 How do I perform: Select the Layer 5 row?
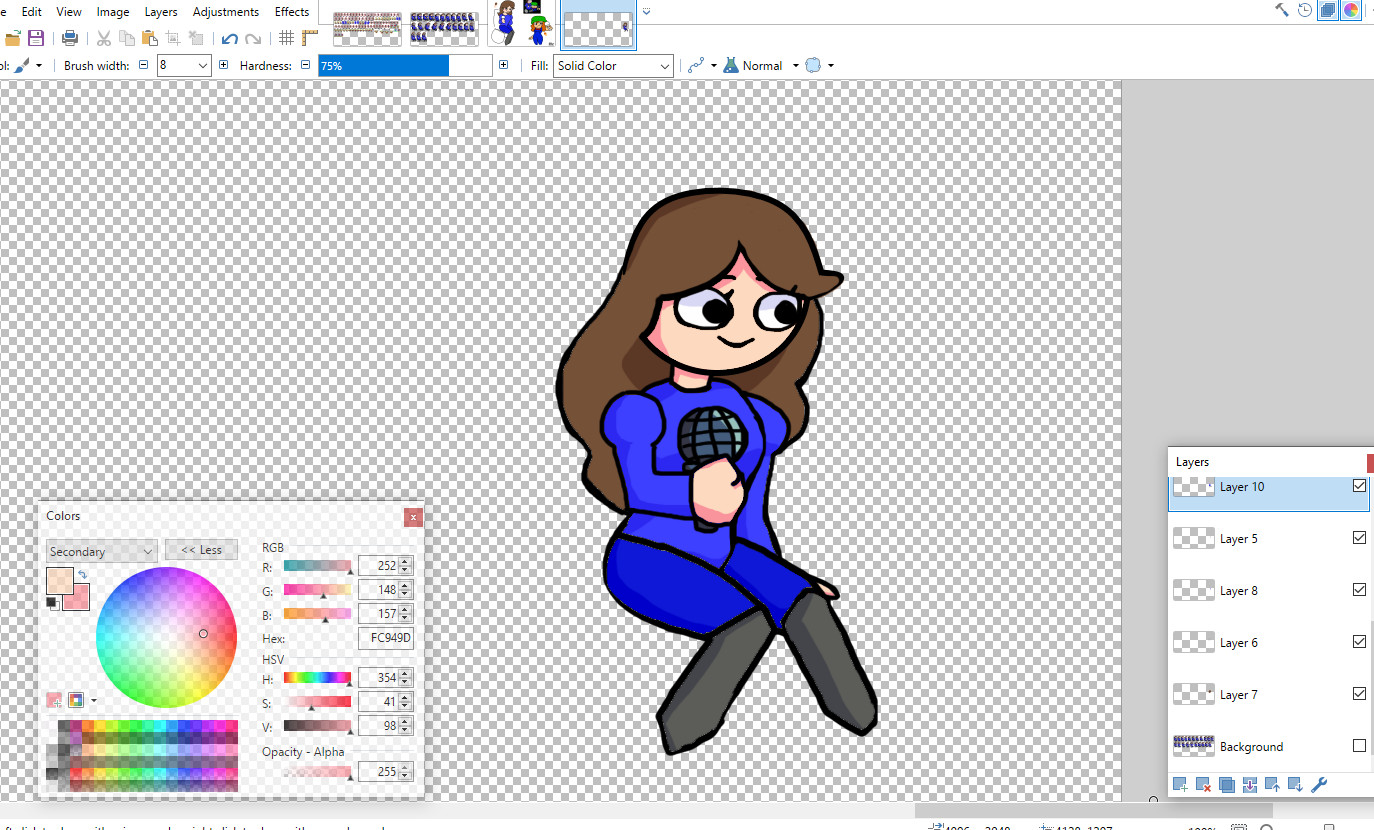click(x=1269, y=538)
